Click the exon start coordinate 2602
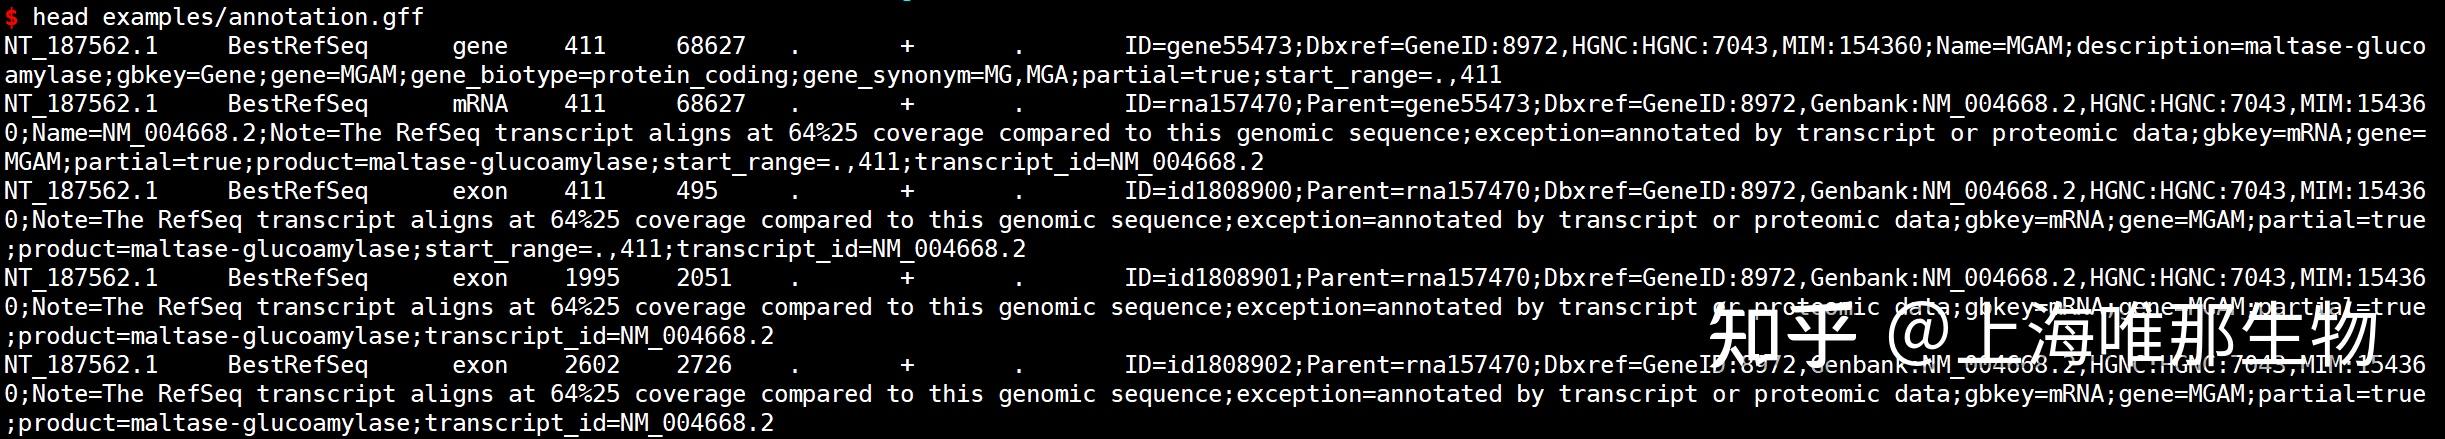Image resolution: width=2445 pixels, height=439 pixels. pos(592,365)
